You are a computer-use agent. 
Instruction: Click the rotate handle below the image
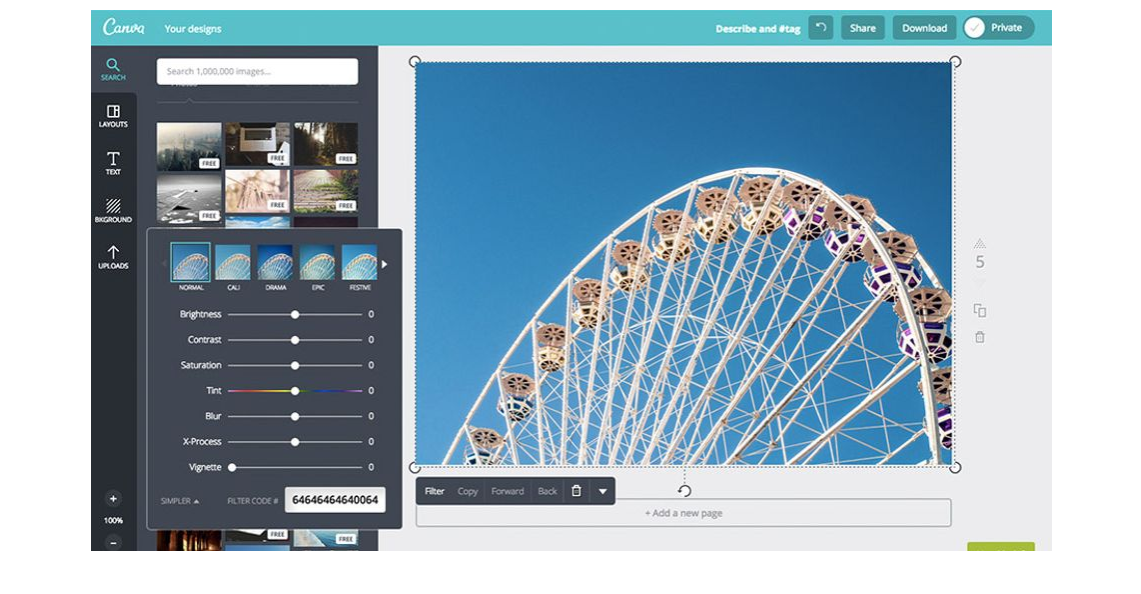coord(684,491)
